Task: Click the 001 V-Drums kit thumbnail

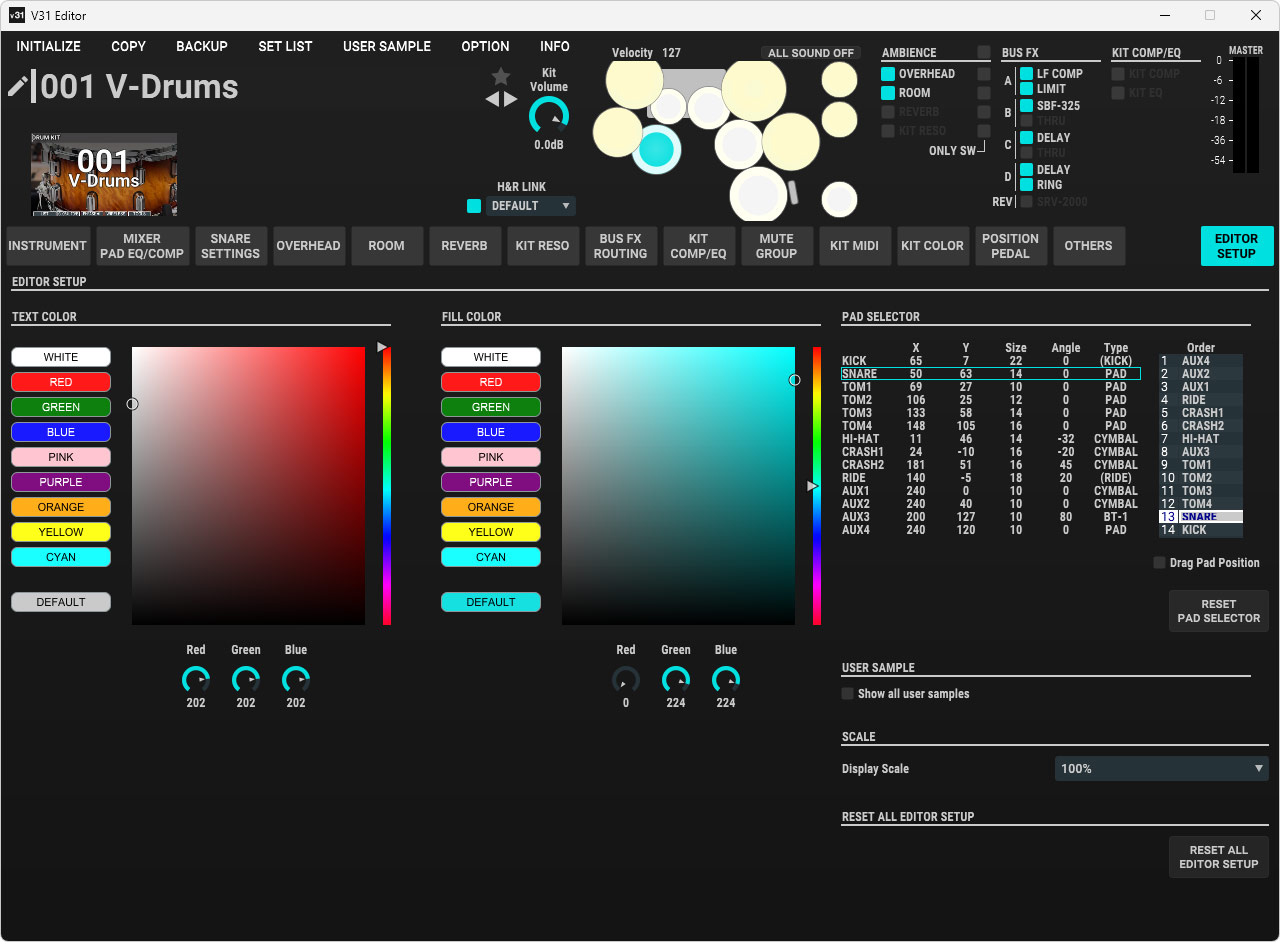Action: (104, 174)
